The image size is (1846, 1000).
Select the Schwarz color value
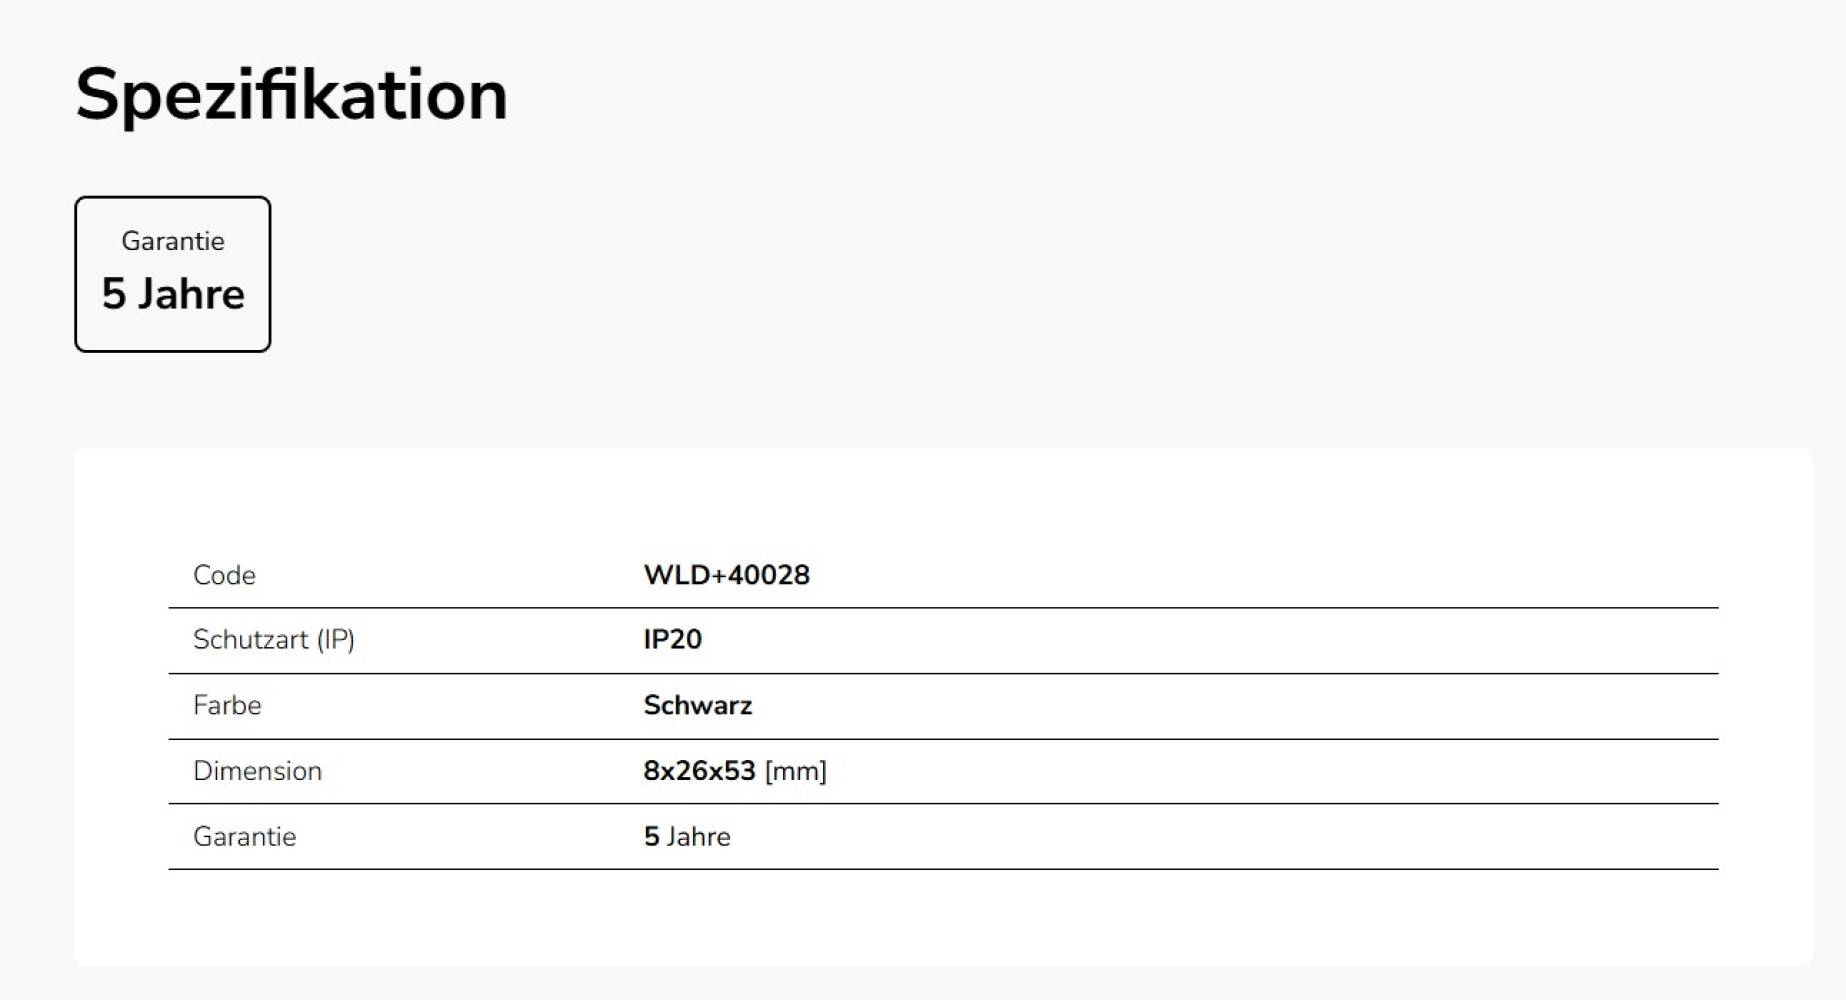697,705
